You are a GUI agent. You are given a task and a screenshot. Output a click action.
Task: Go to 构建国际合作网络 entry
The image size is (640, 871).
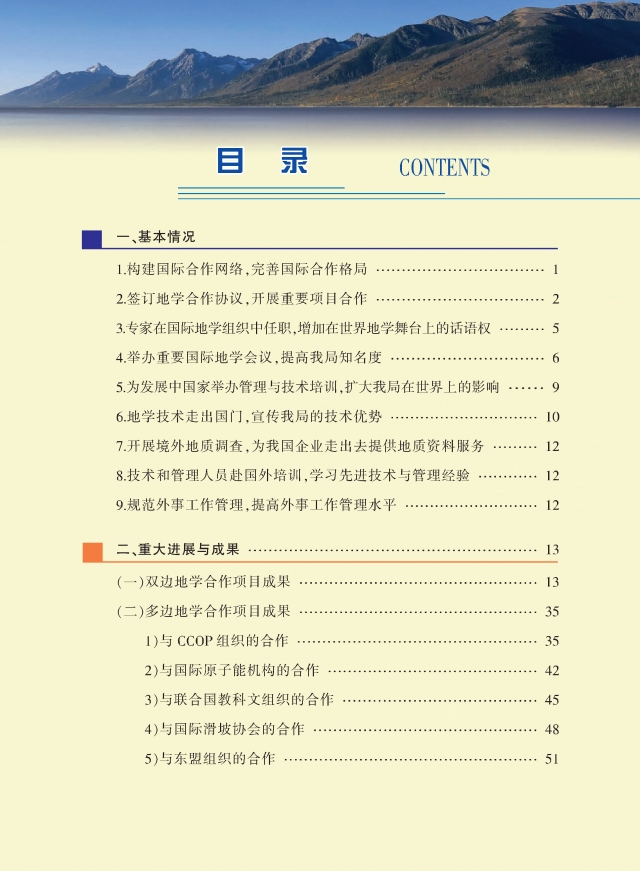[x=241, y=270]
